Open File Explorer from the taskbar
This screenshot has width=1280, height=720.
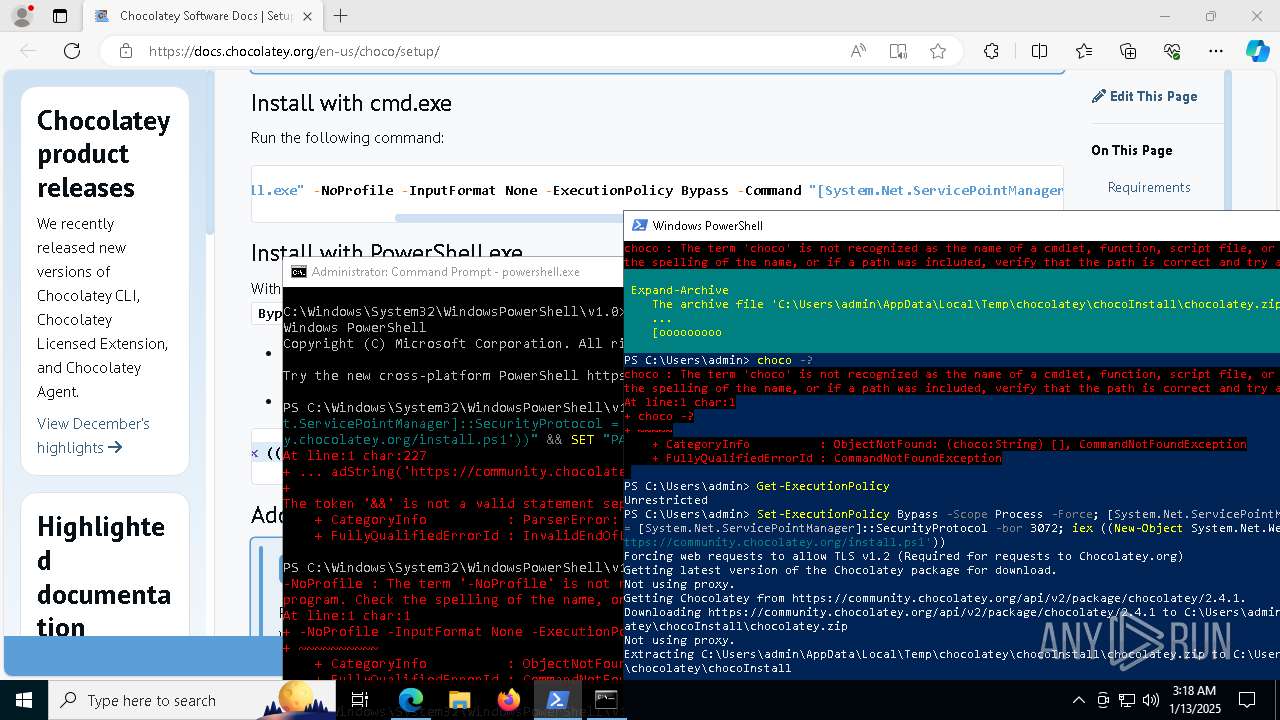460,700
